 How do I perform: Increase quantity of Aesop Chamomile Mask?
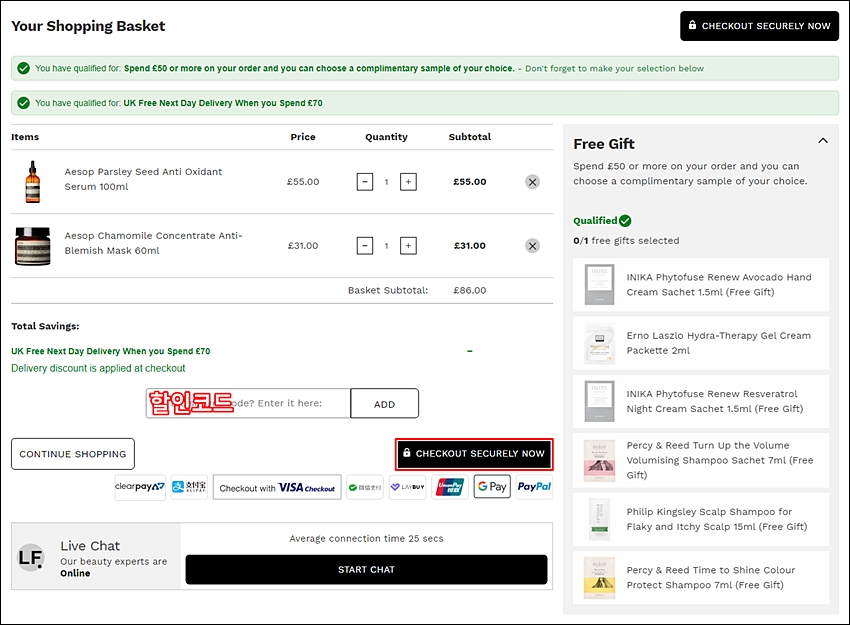coord(408,246)
